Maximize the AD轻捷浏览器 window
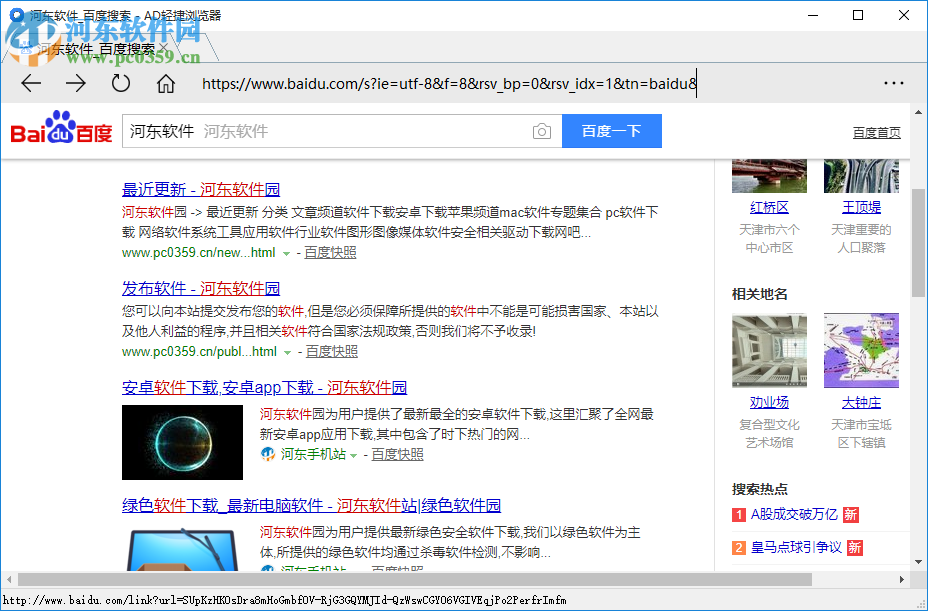The width and height of the screenshot is (928, 611). (x=858, y=15)
